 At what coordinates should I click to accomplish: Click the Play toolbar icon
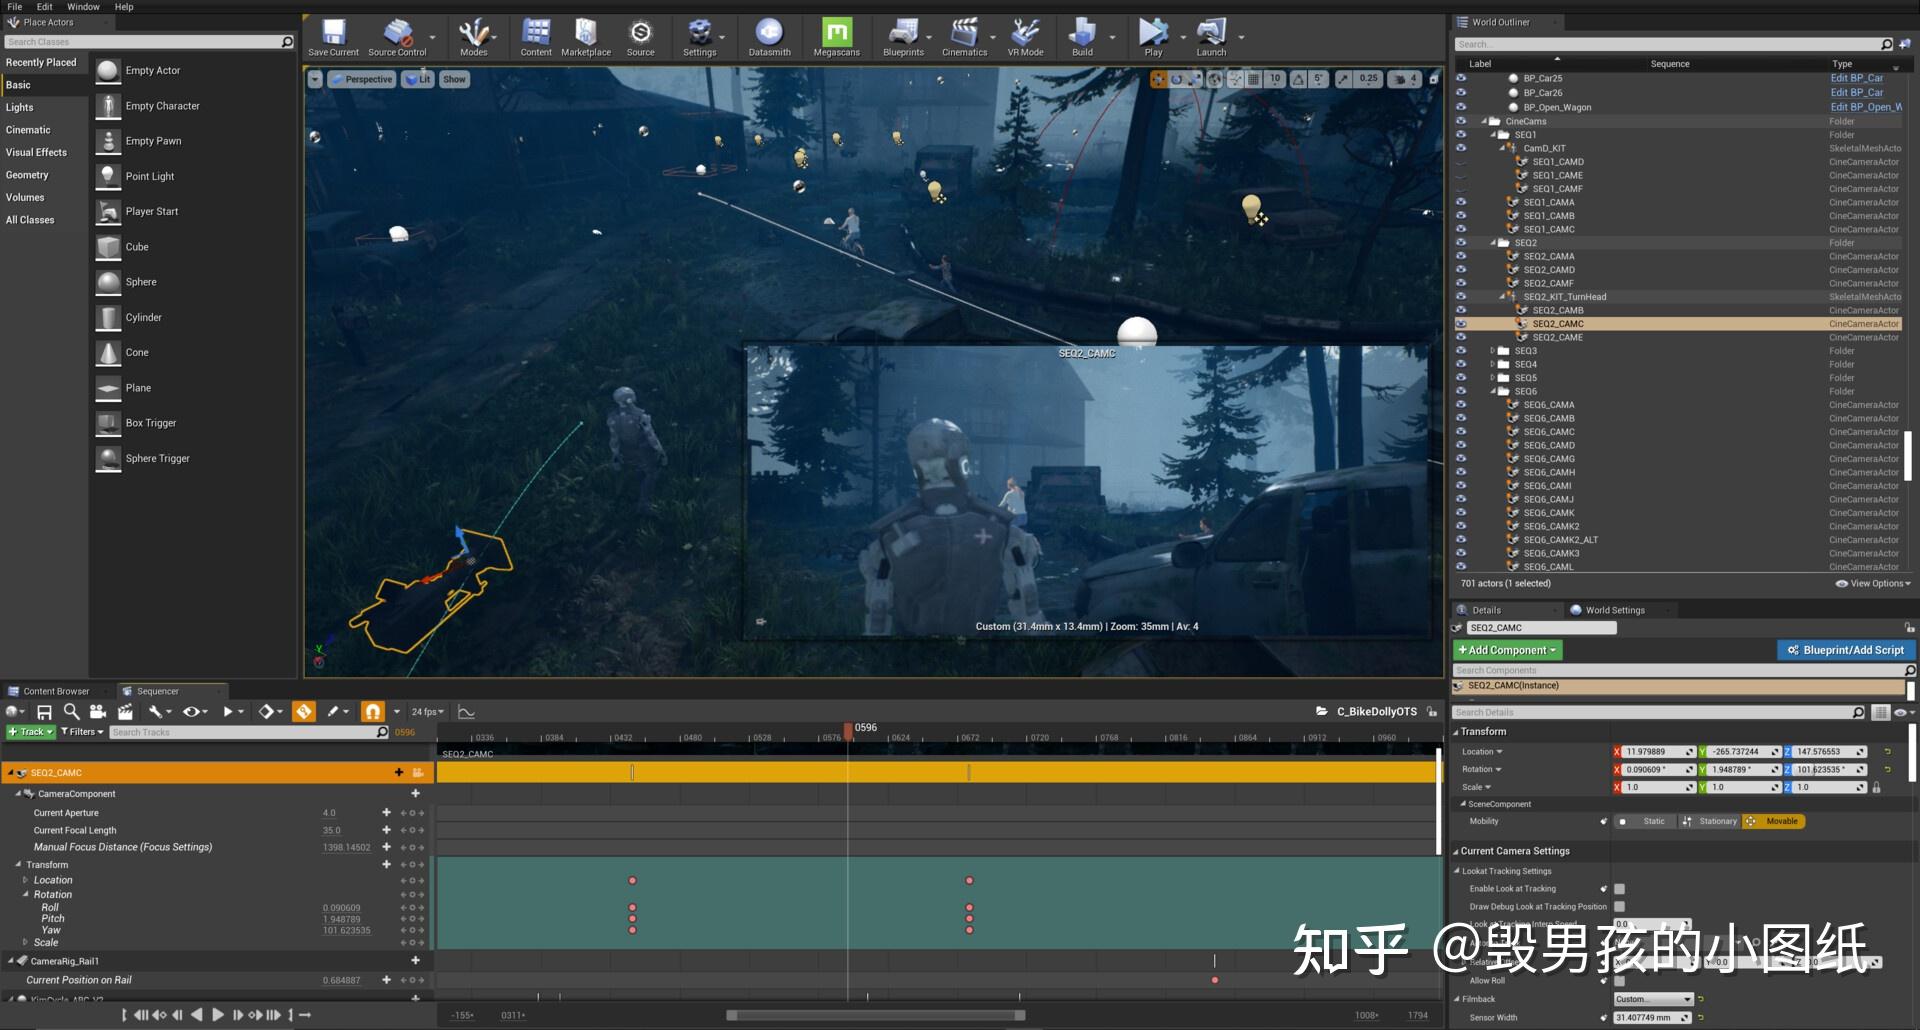[x=1153, y=37]
